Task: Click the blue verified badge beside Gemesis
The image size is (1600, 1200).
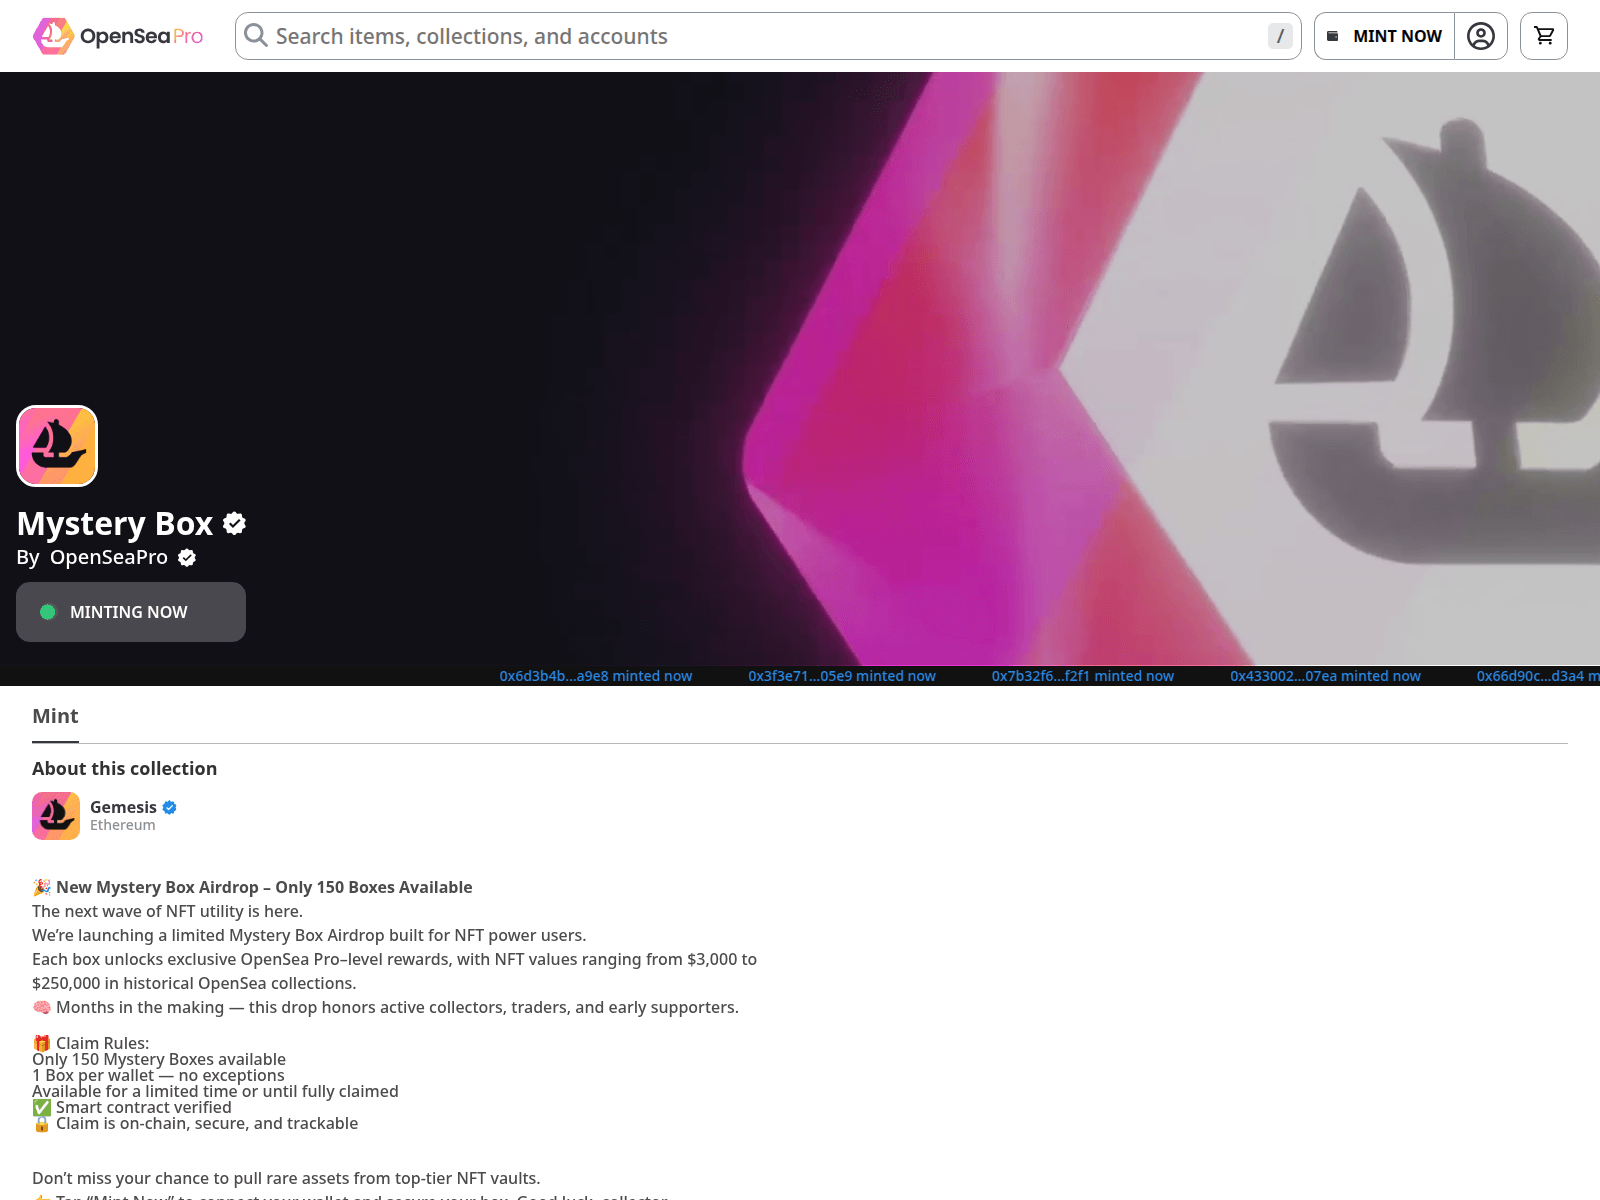Action: tap(170, 807)
